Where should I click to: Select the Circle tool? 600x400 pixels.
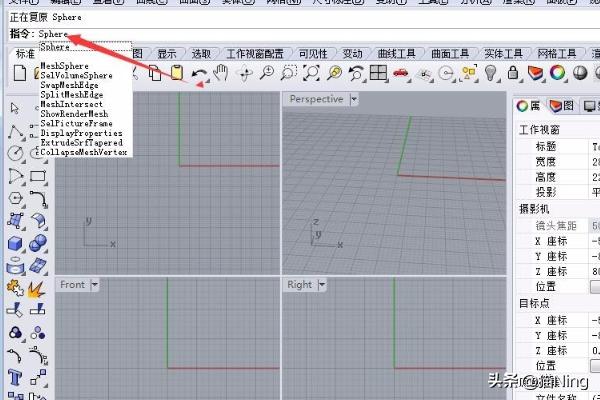click(x=15, y=153)
